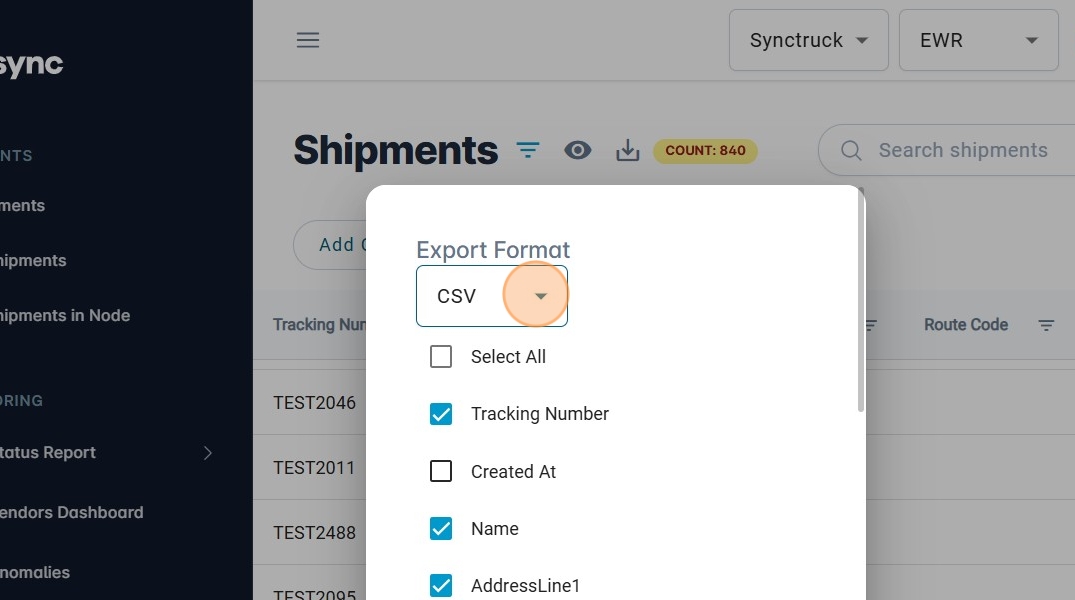Click the COUNT: 840 badge

click(705, 151)
